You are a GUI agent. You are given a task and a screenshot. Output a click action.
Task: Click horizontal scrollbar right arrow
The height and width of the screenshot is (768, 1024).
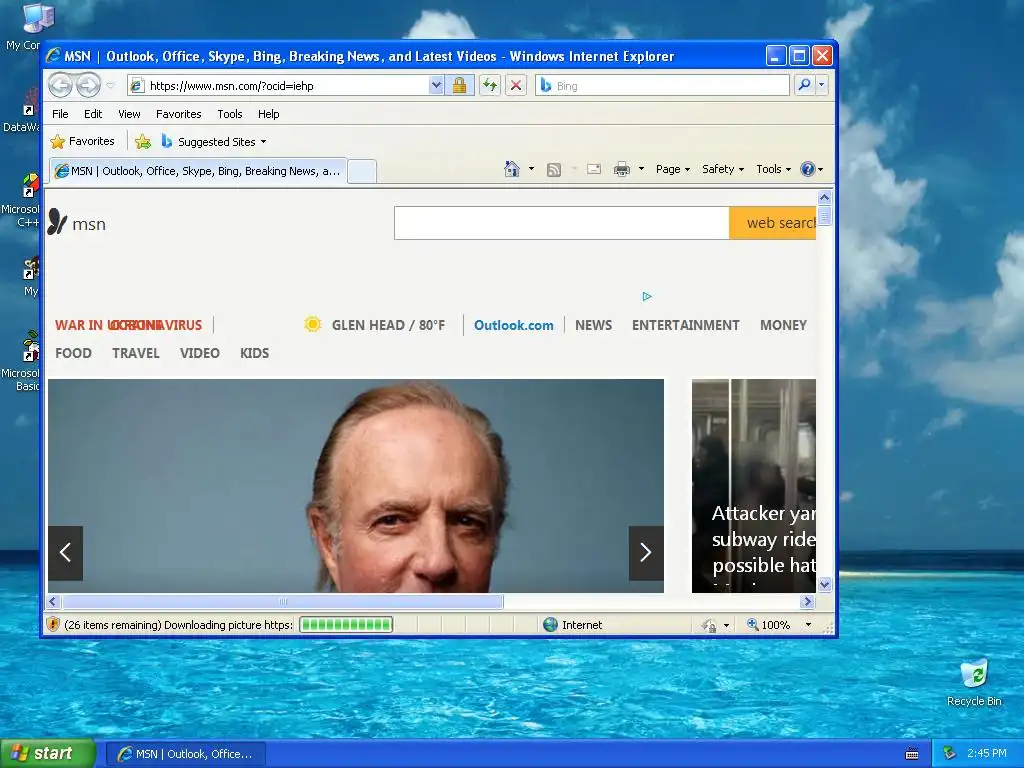807,601
